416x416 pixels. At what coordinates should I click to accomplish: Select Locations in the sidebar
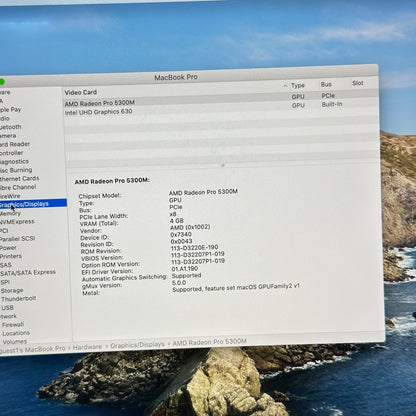[x=16, y=333]
